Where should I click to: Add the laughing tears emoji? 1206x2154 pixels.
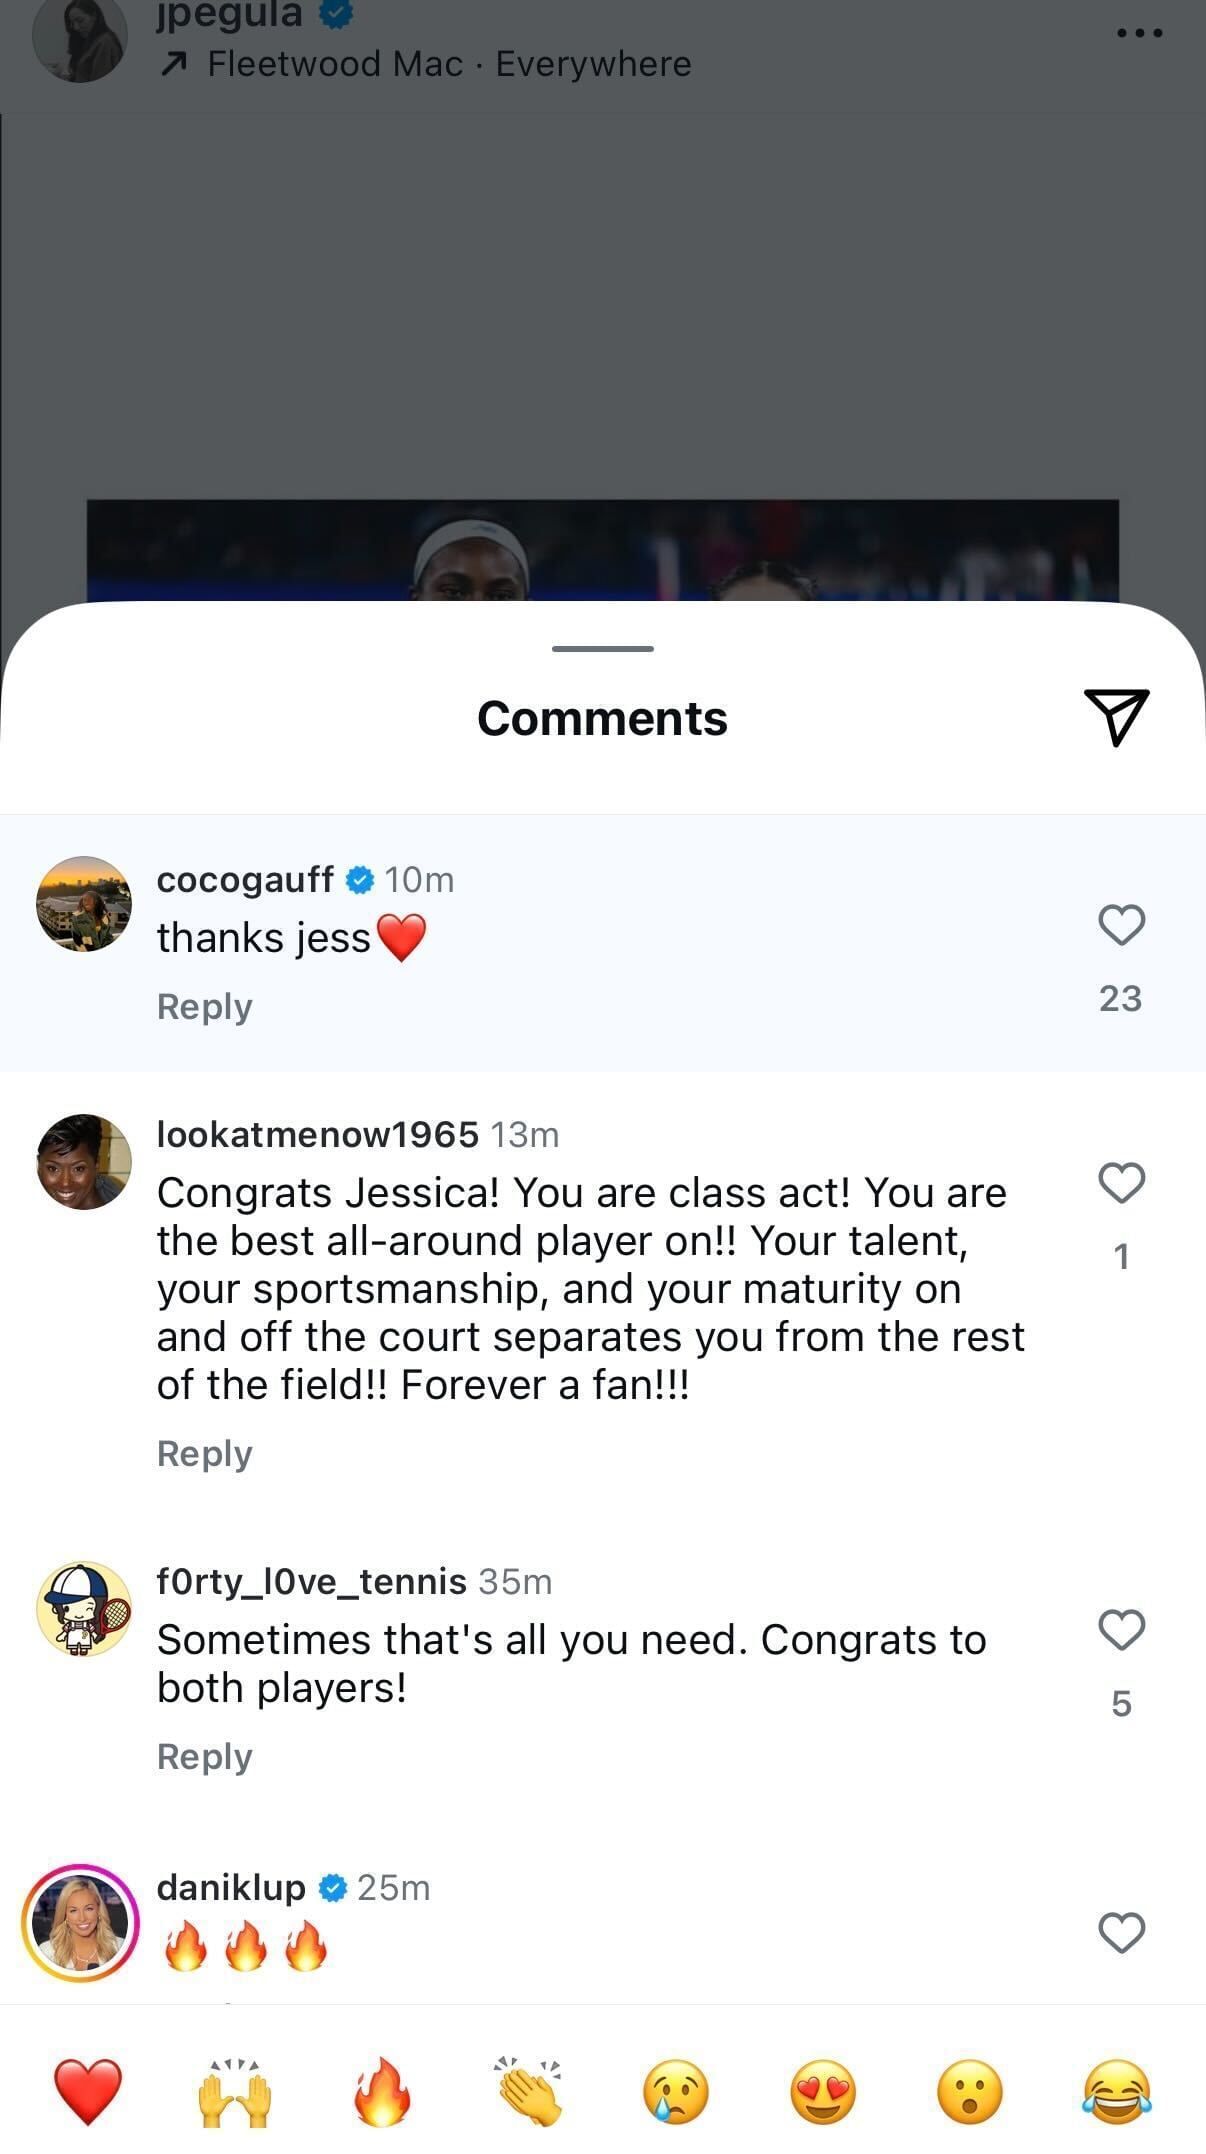click(1117, 2090)
